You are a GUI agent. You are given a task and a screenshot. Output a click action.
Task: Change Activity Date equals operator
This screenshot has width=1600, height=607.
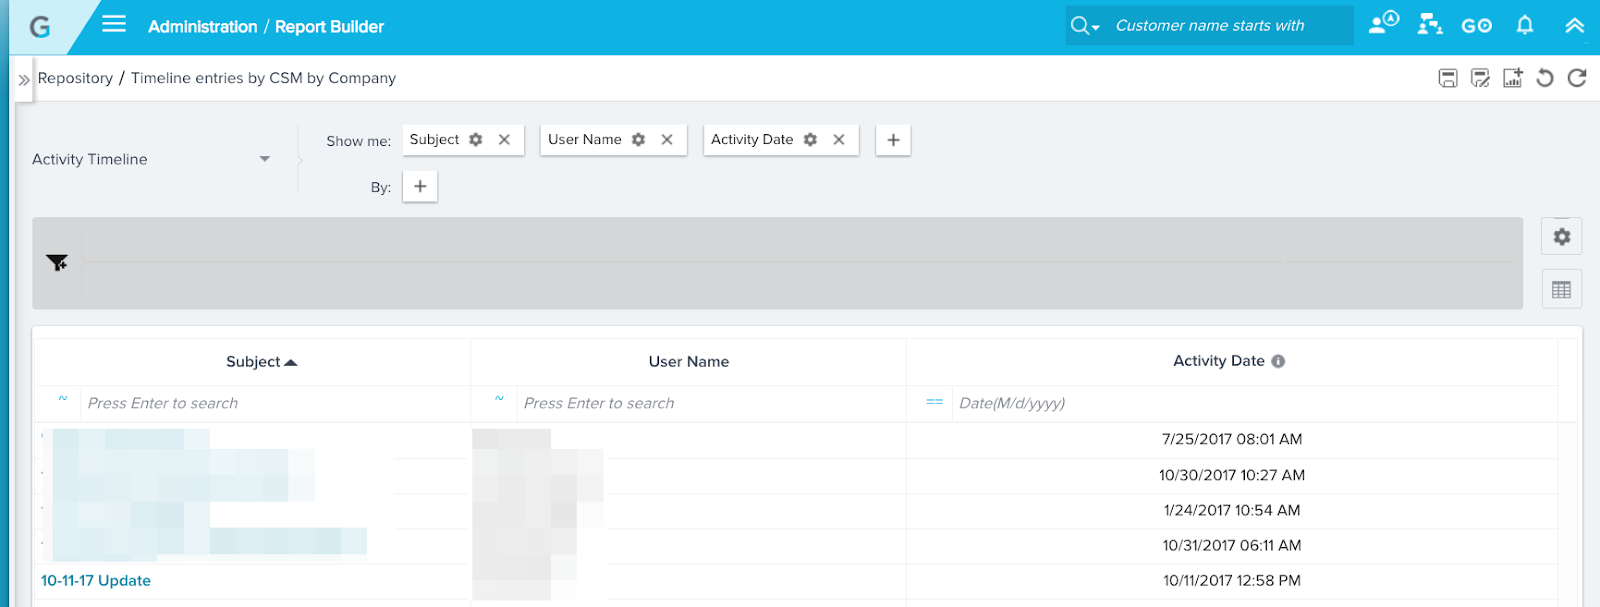tap(934, 402)
